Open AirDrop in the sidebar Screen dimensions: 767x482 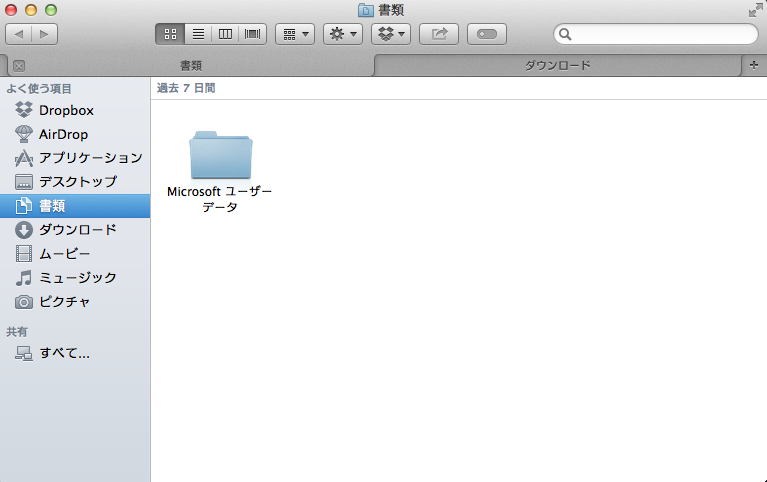coord(75,134)
